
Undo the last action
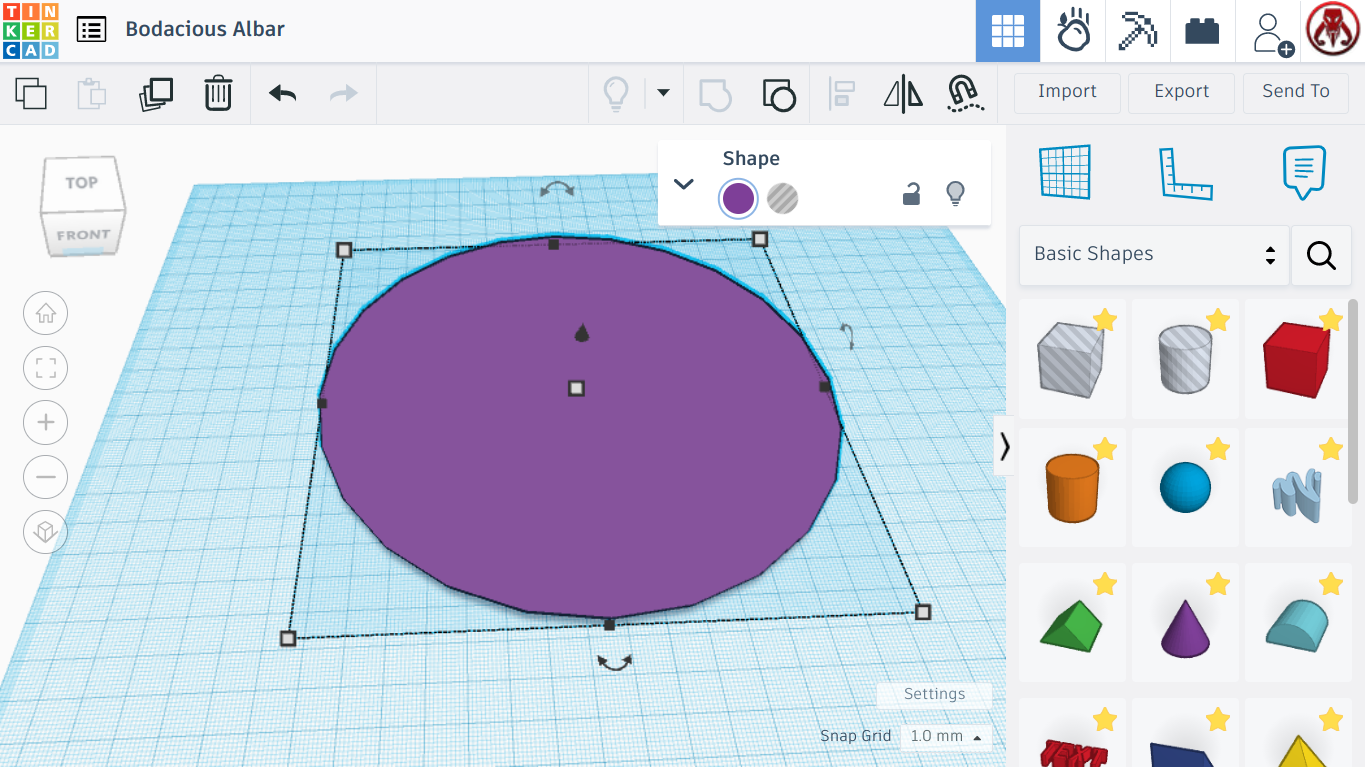click(x=283, y=94)
